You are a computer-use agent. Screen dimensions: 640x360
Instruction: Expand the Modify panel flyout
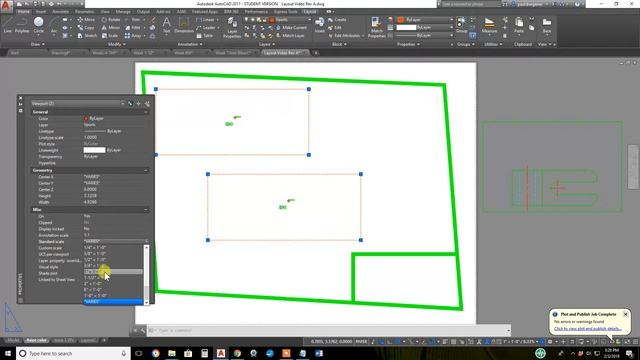click(116, 44)
